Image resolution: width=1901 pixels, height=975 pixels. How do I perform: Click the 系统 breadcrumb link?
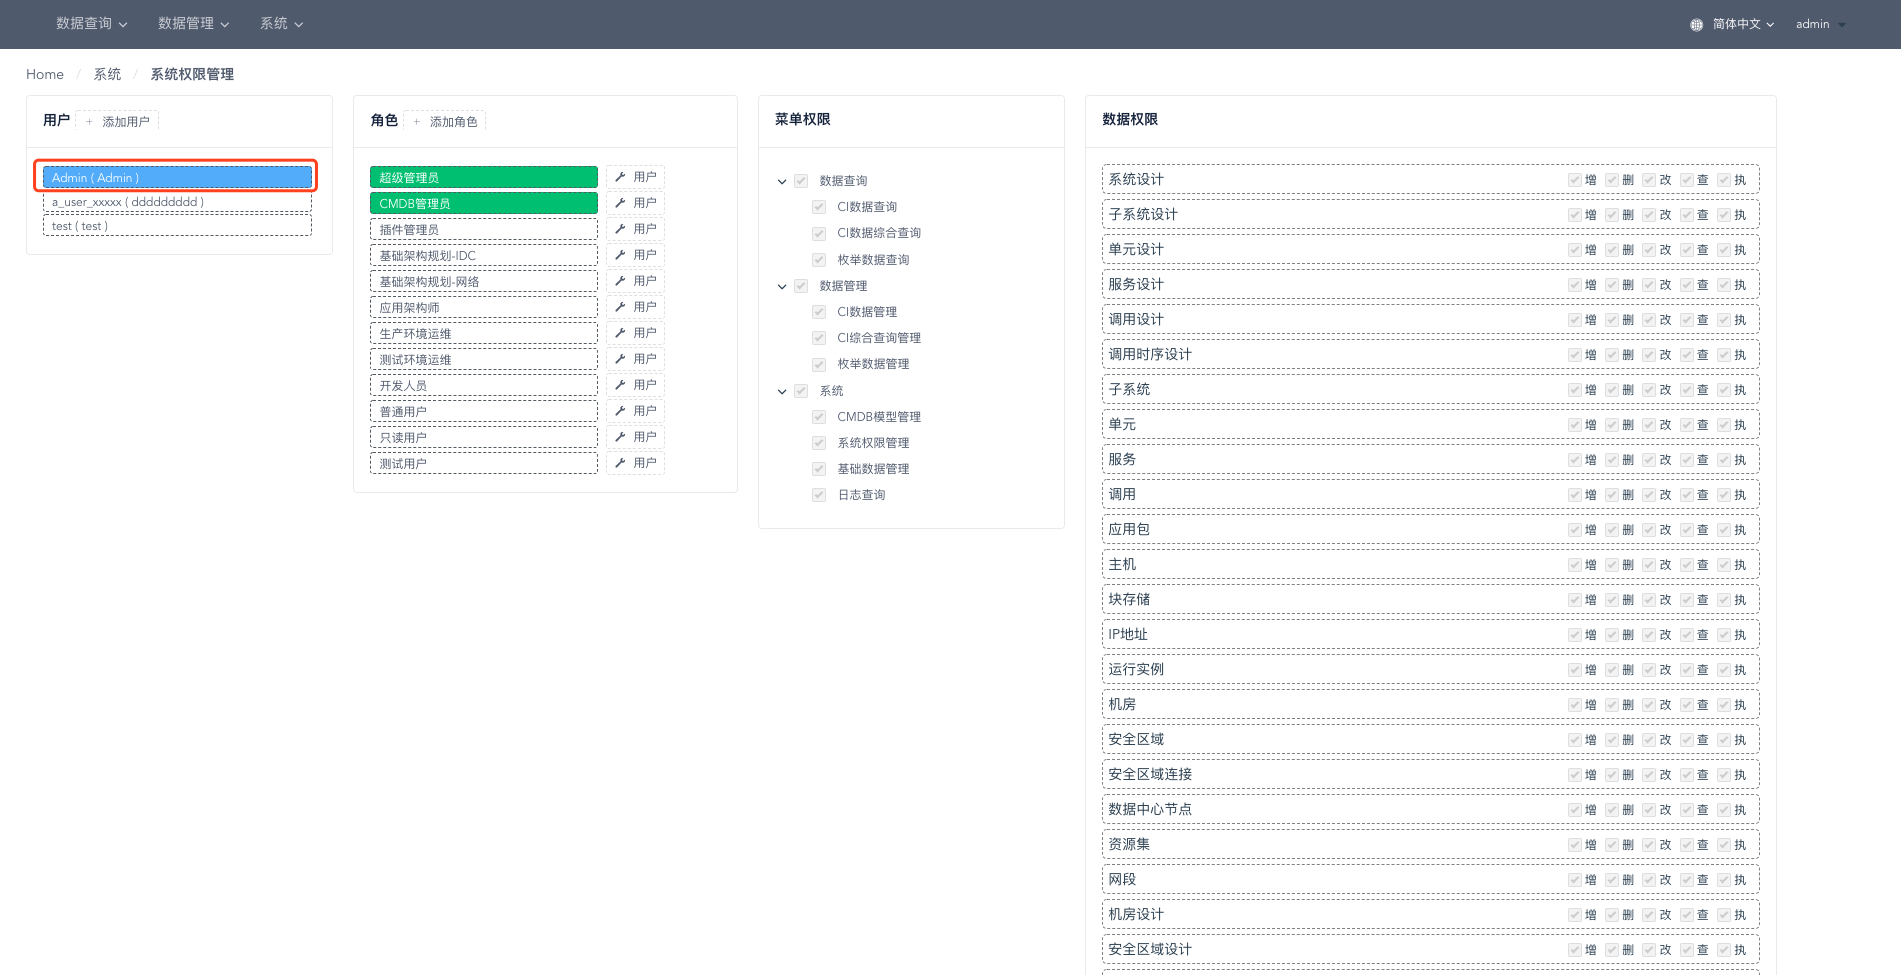click(107, 74)
